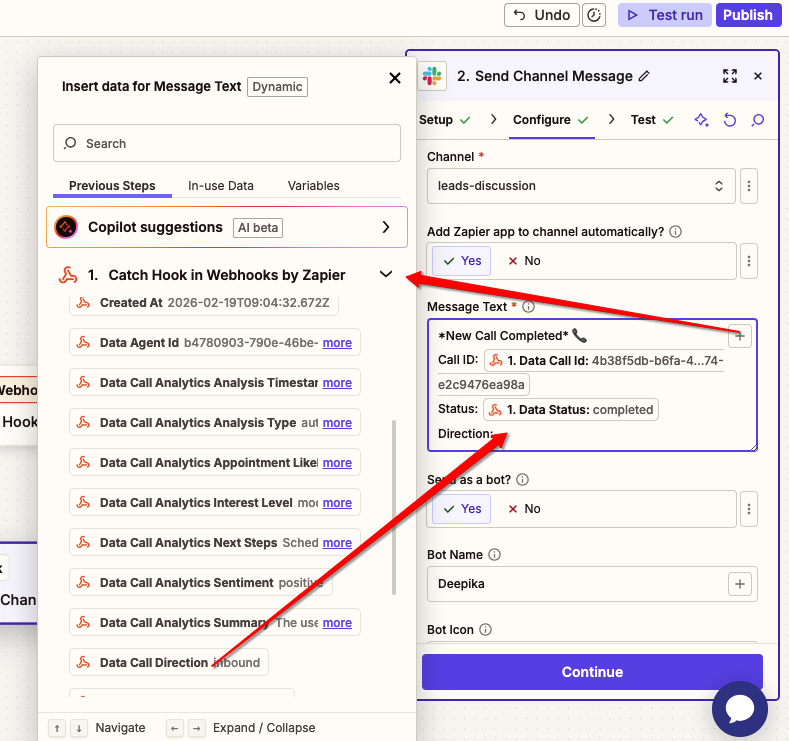Click the circular-arrow refresh icon beside Test

(x=730, y=120)
